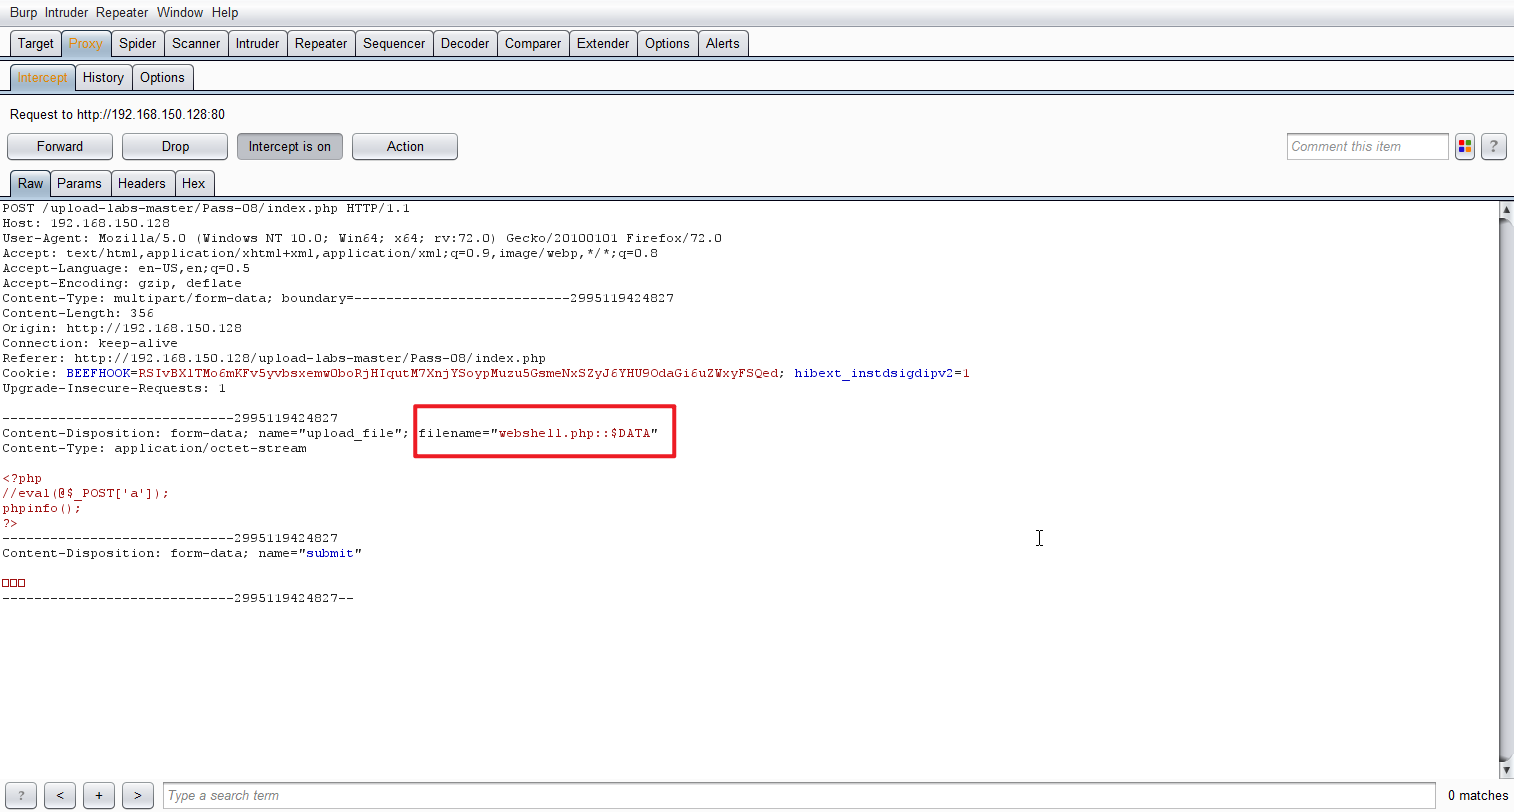Drop the intercepted request
This screenshot has width=1514, height=812.
pos(175,146)
